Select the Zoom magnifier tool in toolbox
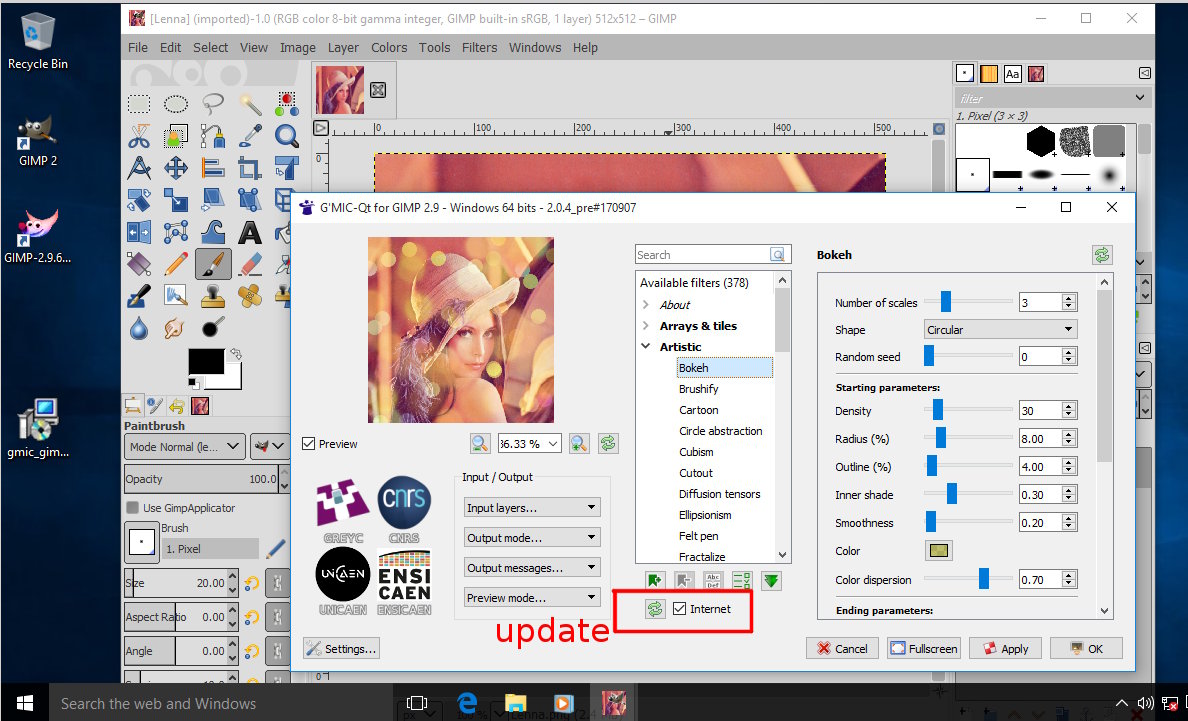The height and width of the screenshot is (721, 1188). [286, 136]
